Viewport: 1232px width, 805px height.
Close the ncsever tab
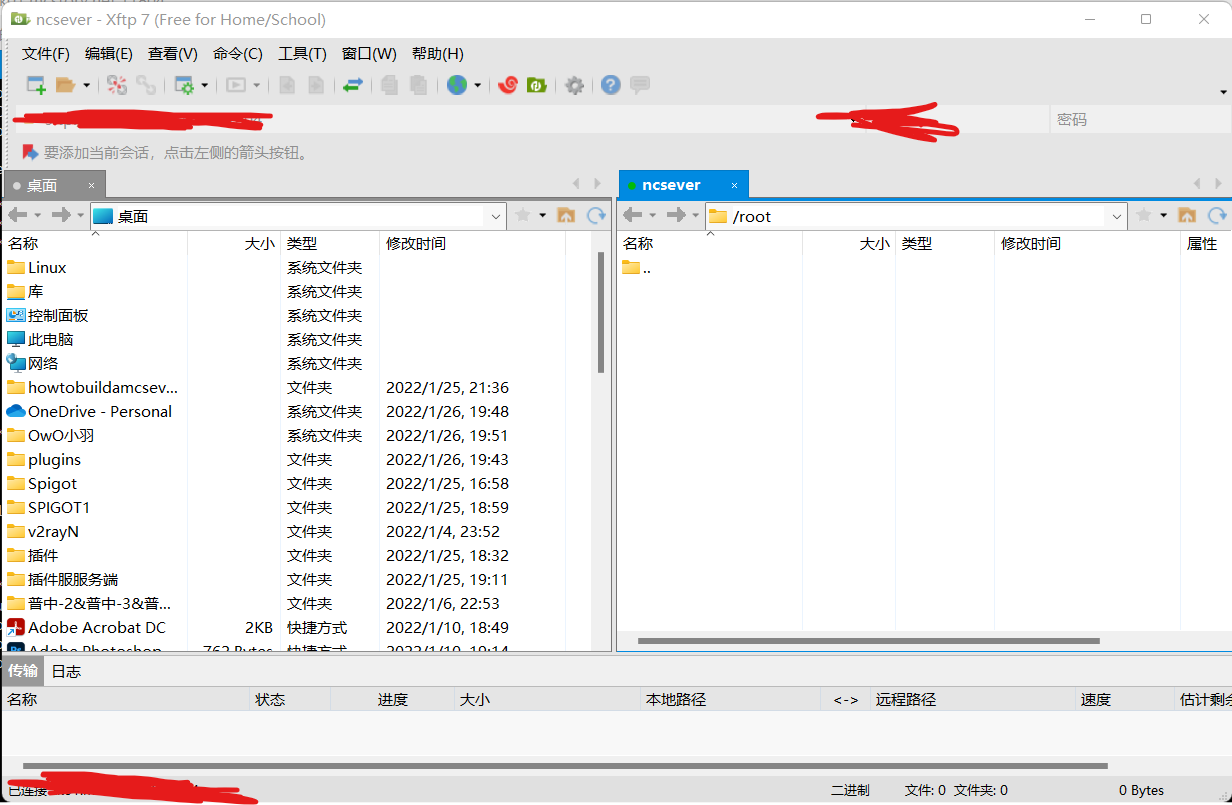[x=734, y=185]
